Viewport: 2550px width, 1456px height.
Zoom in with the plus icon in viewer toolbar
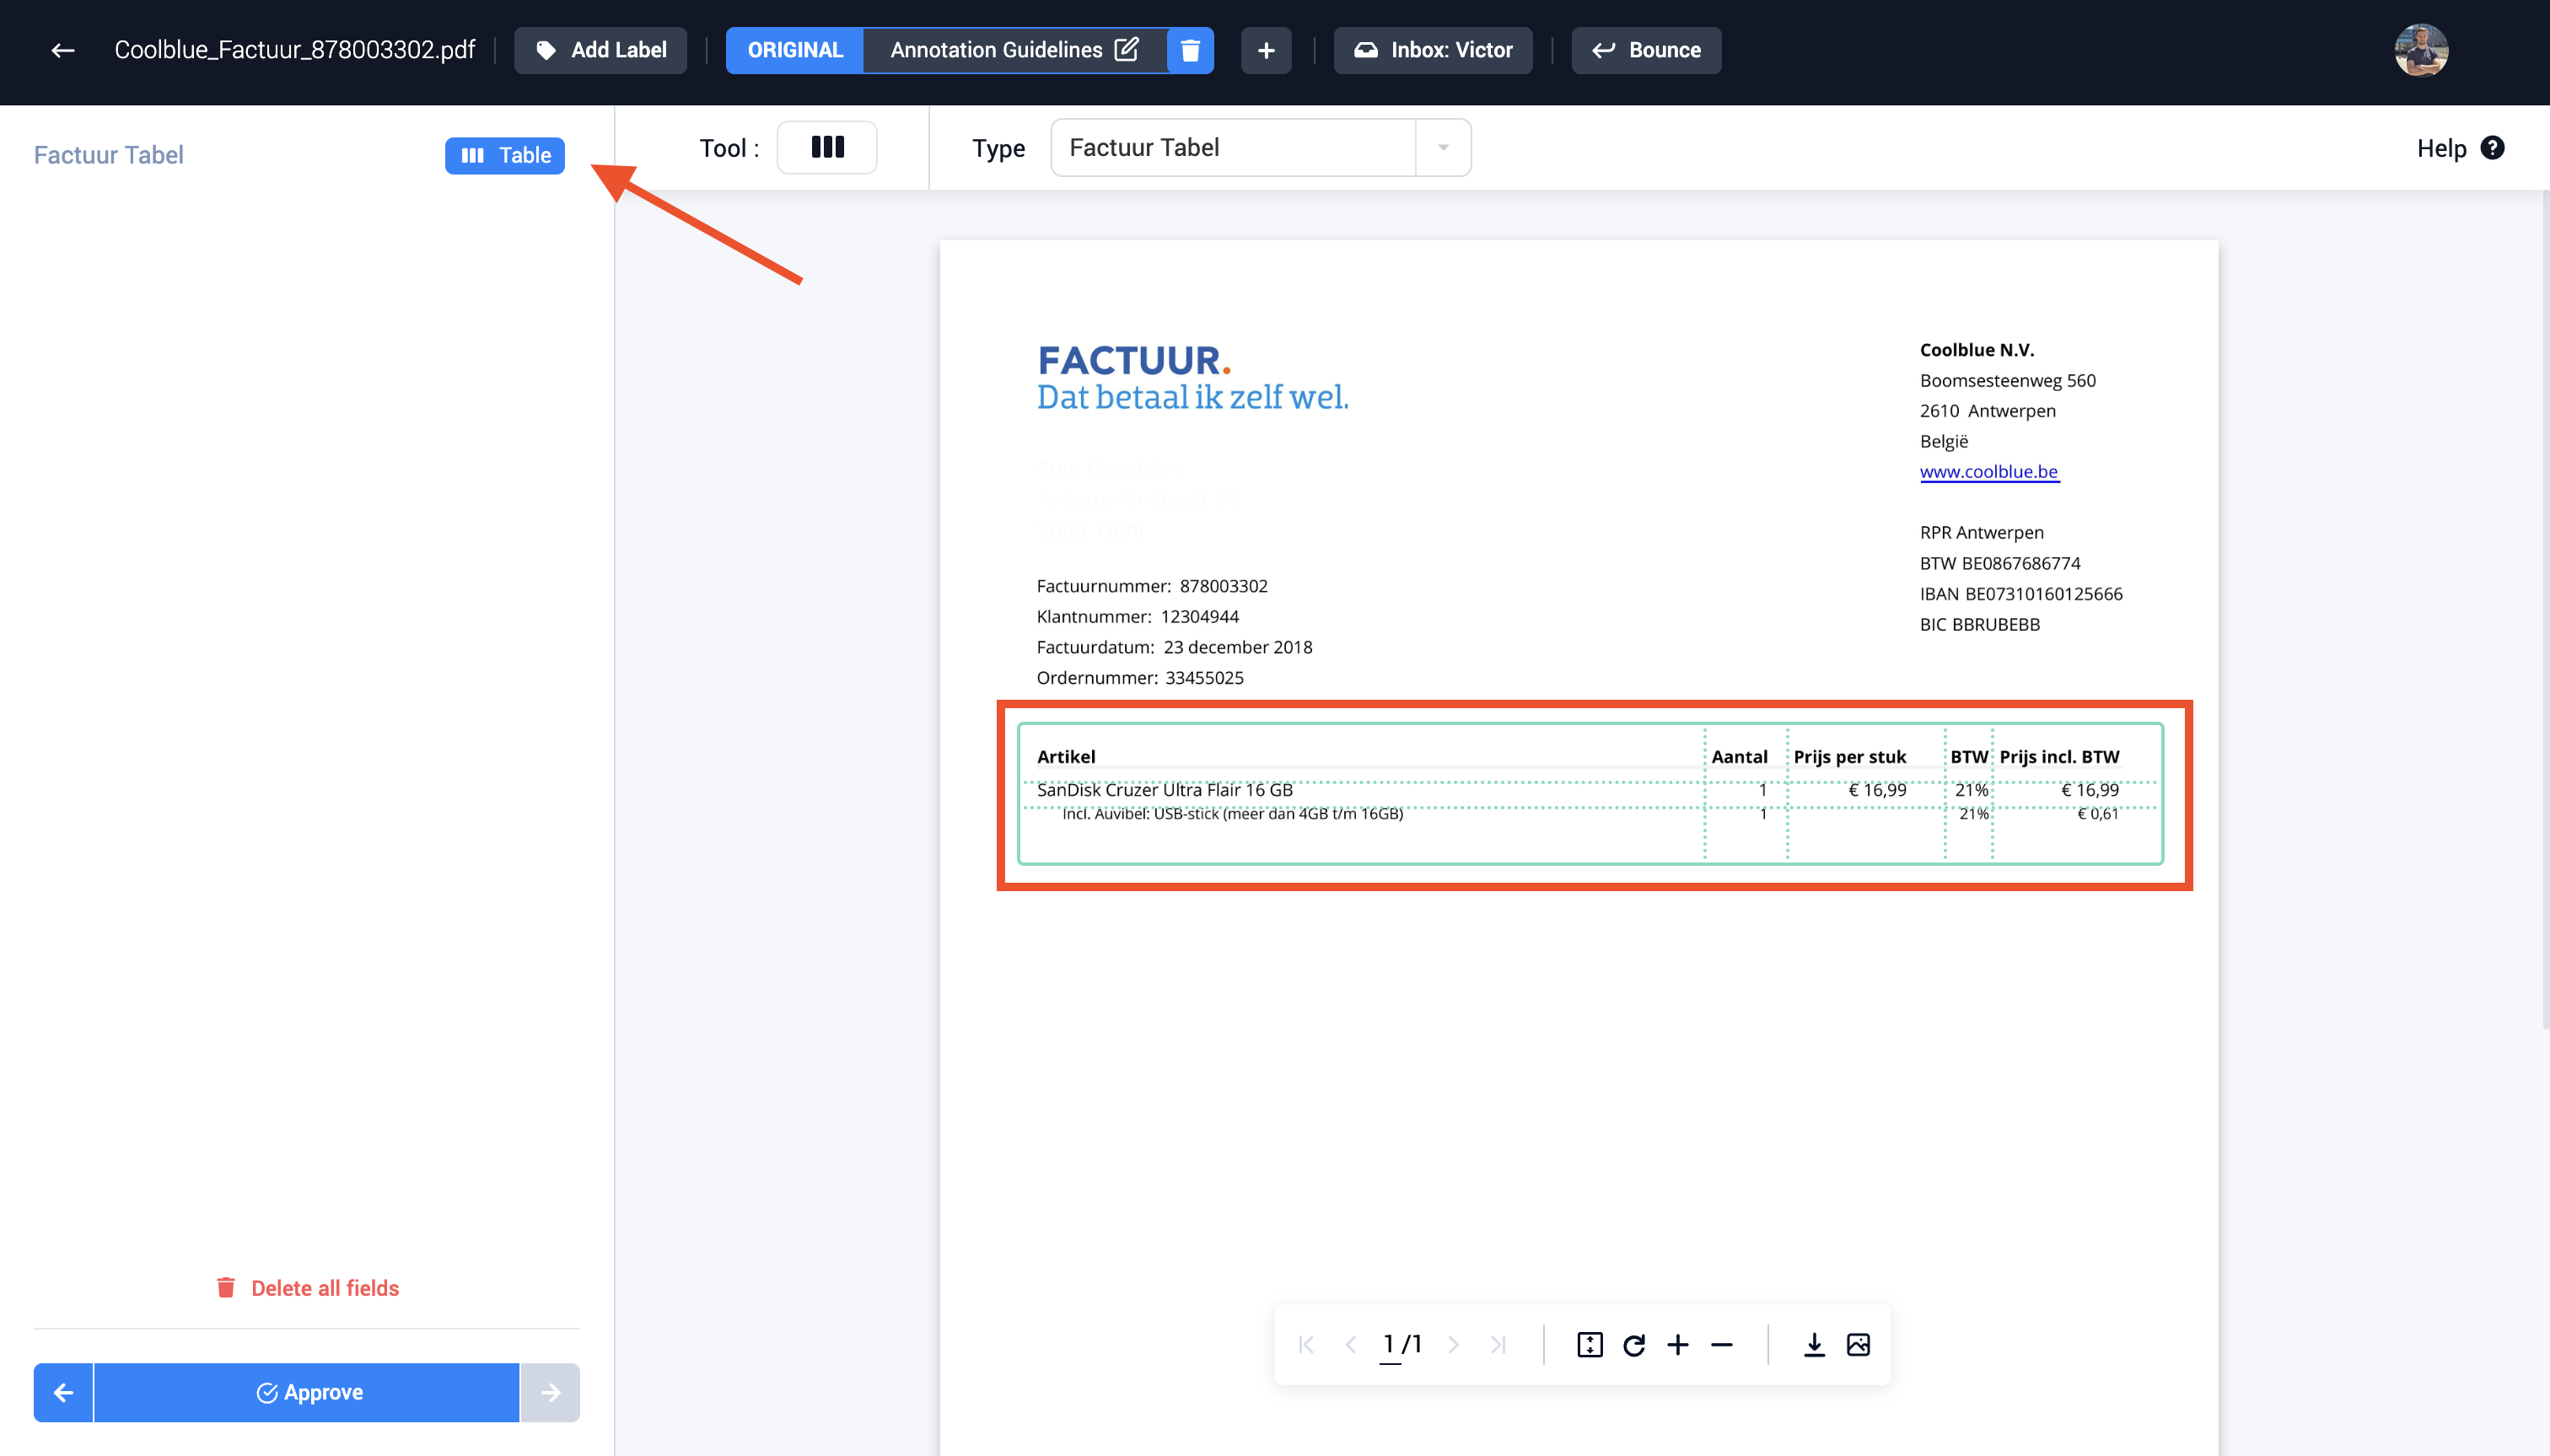1678,1345
